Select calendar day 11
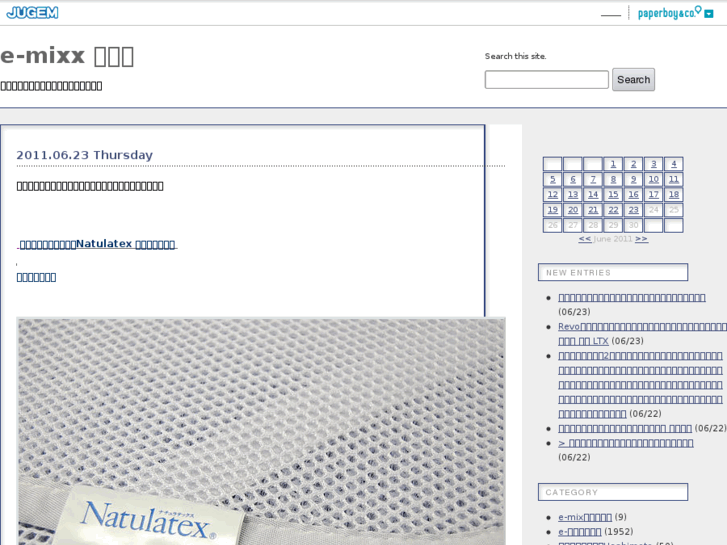727x545 pixels. [x=674, y=179]
